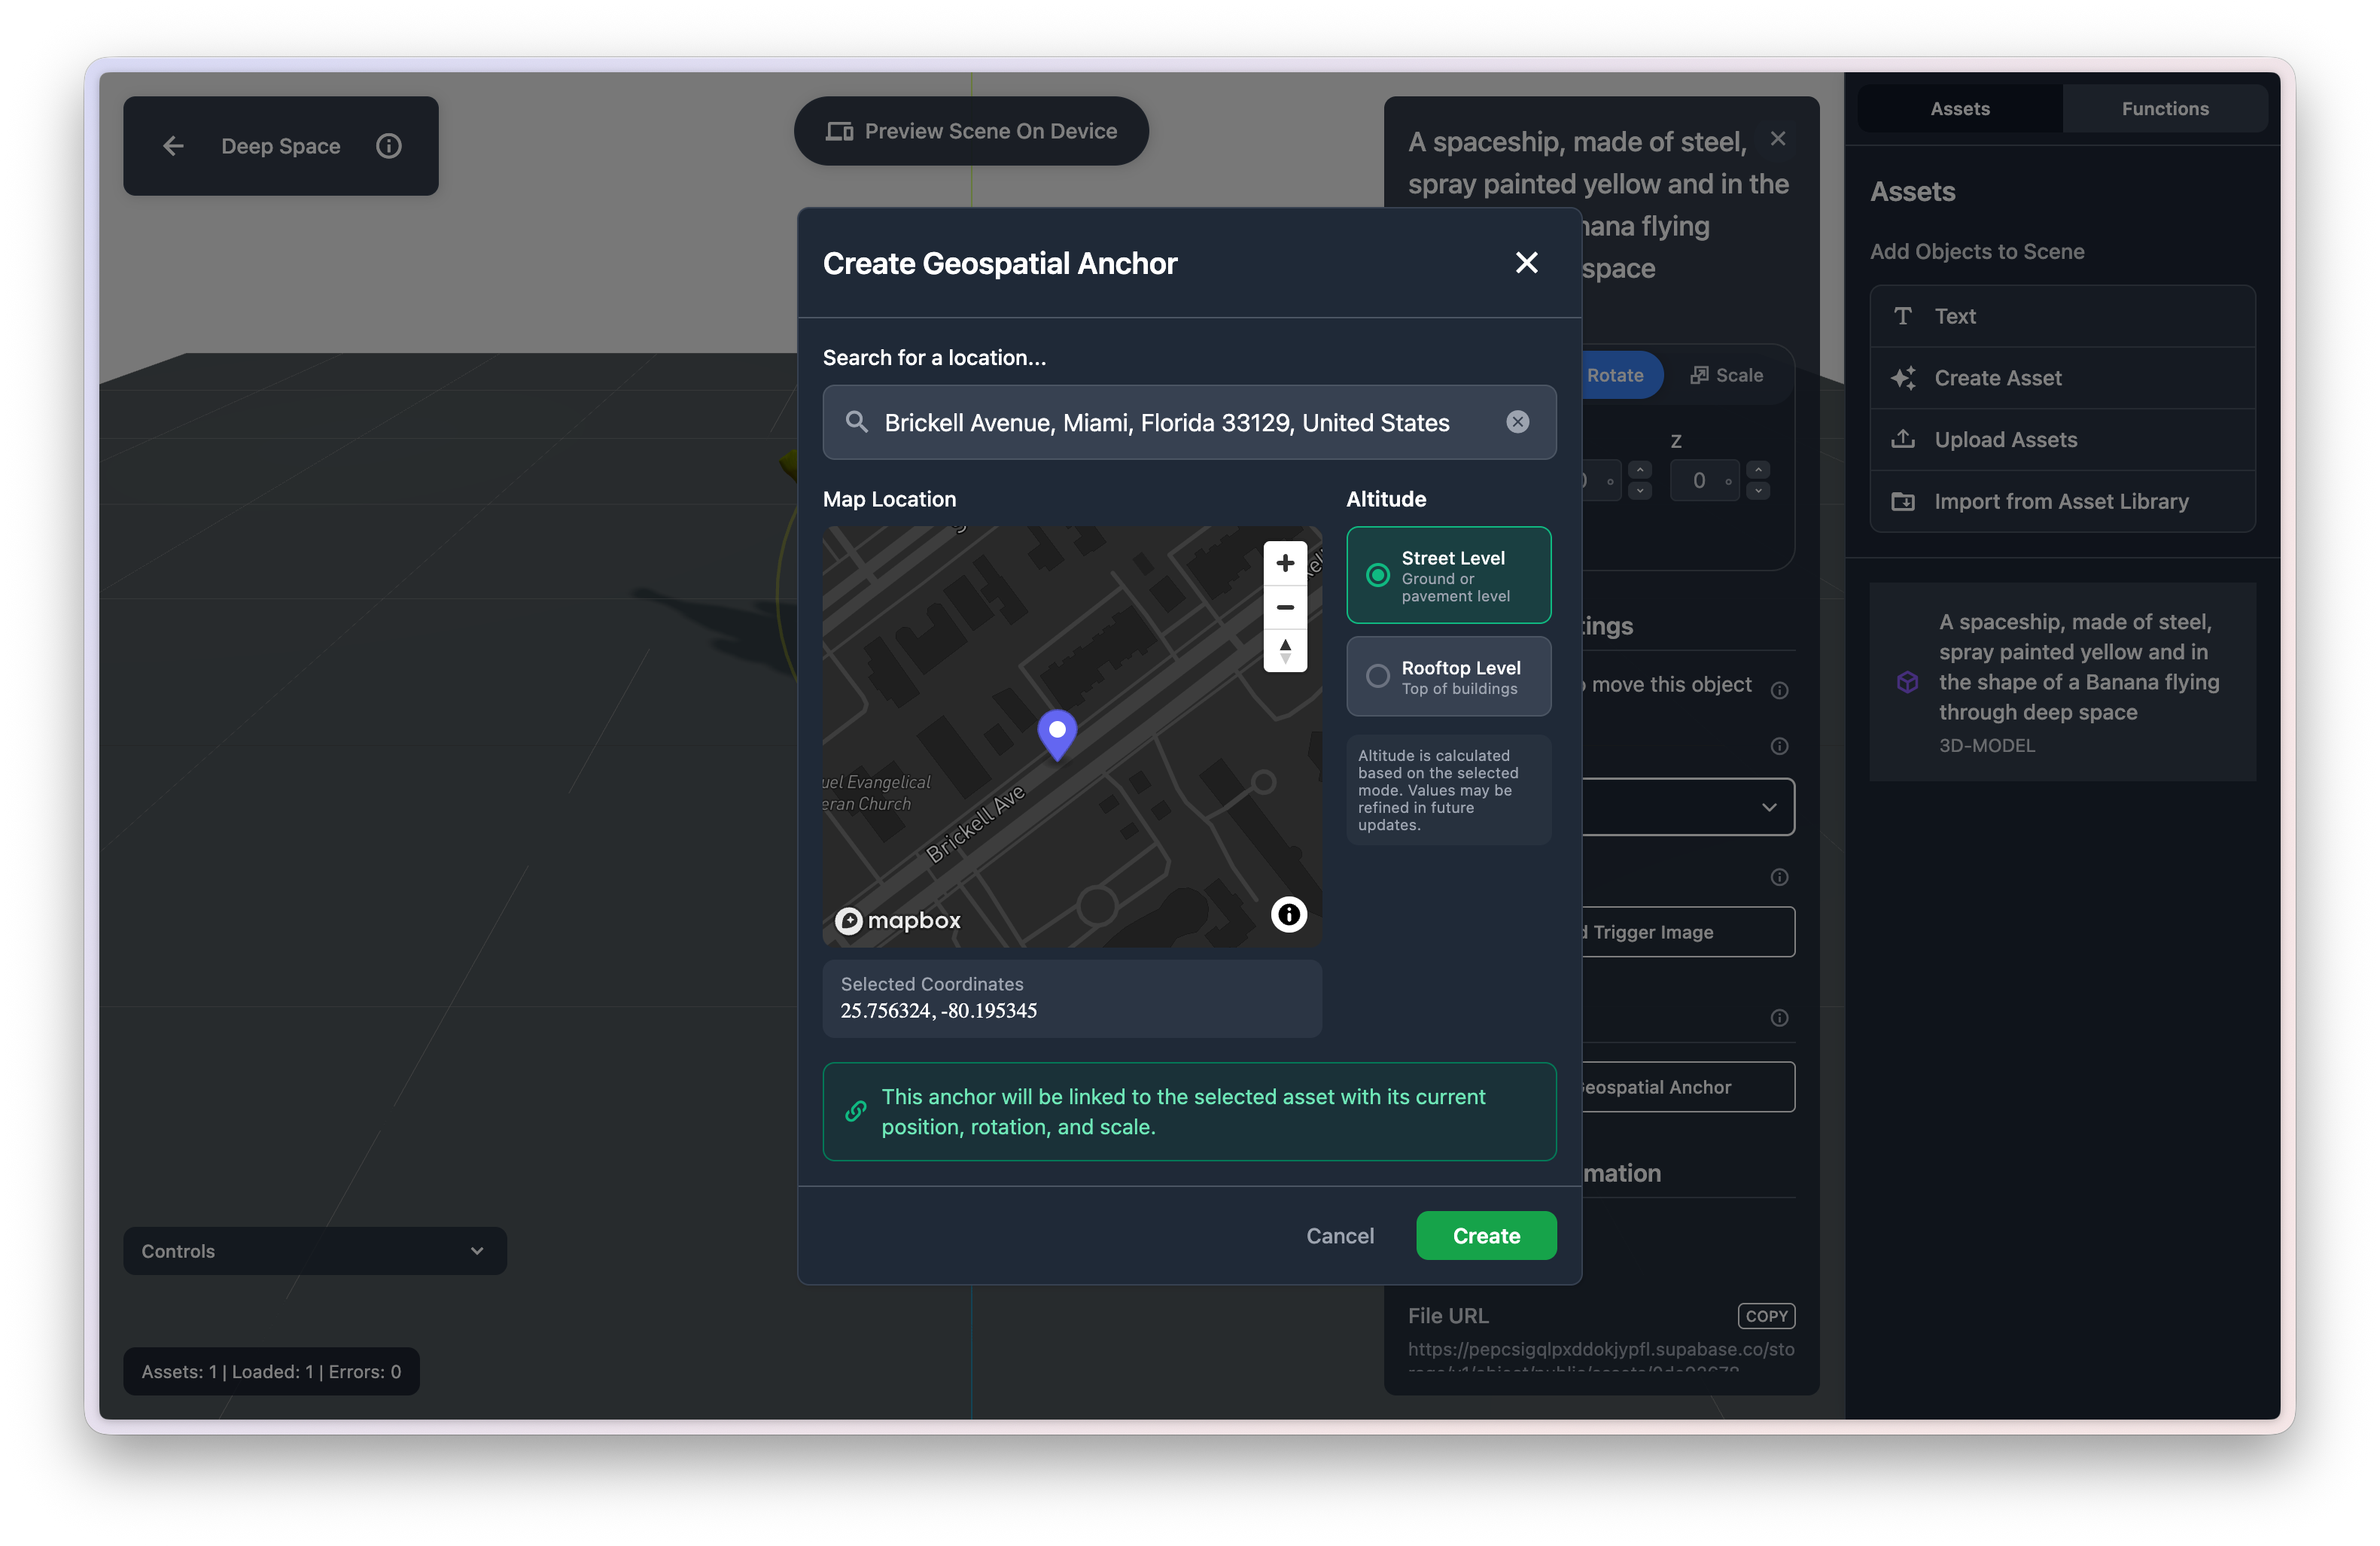This screenshot has height=1546, width=2380.
Task: Click Preview Scene On Device button
Action: [971, 131]
